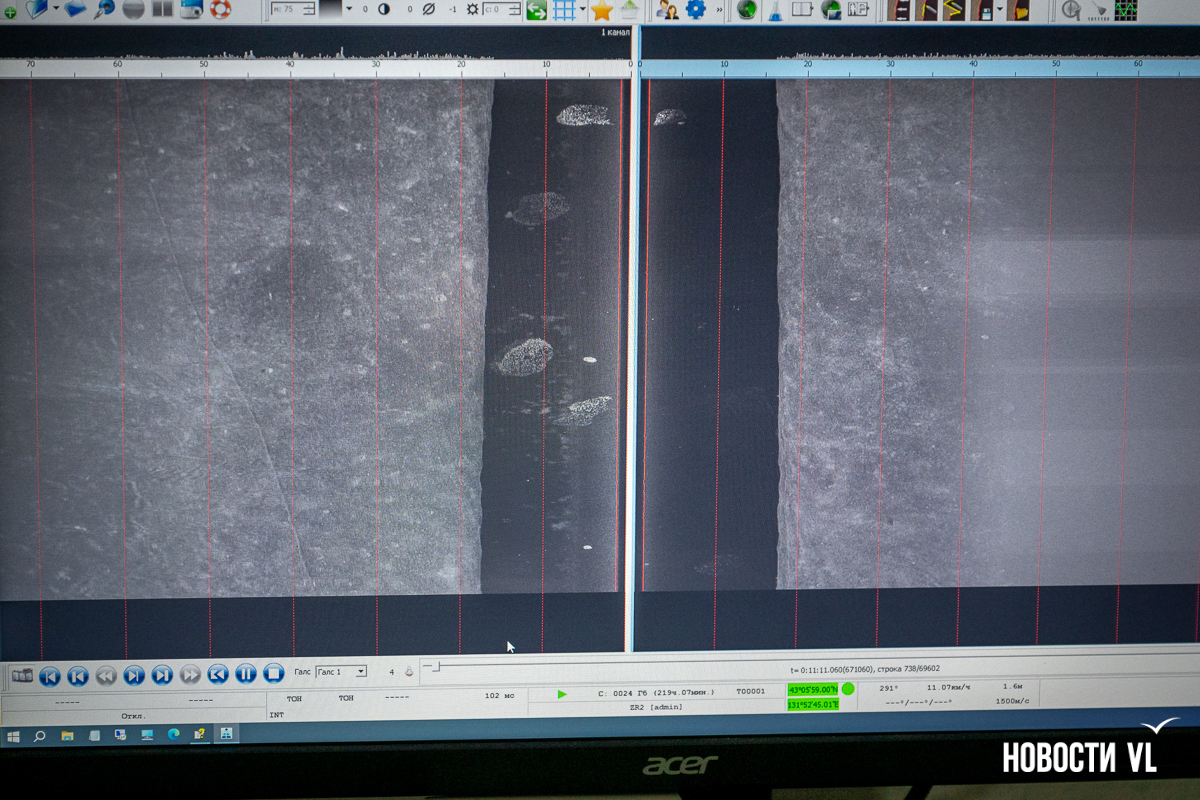The width and height of the screenshot is (1200, 800).
Task: Click the two-users icon in toolbar
Action: (666, 10)
